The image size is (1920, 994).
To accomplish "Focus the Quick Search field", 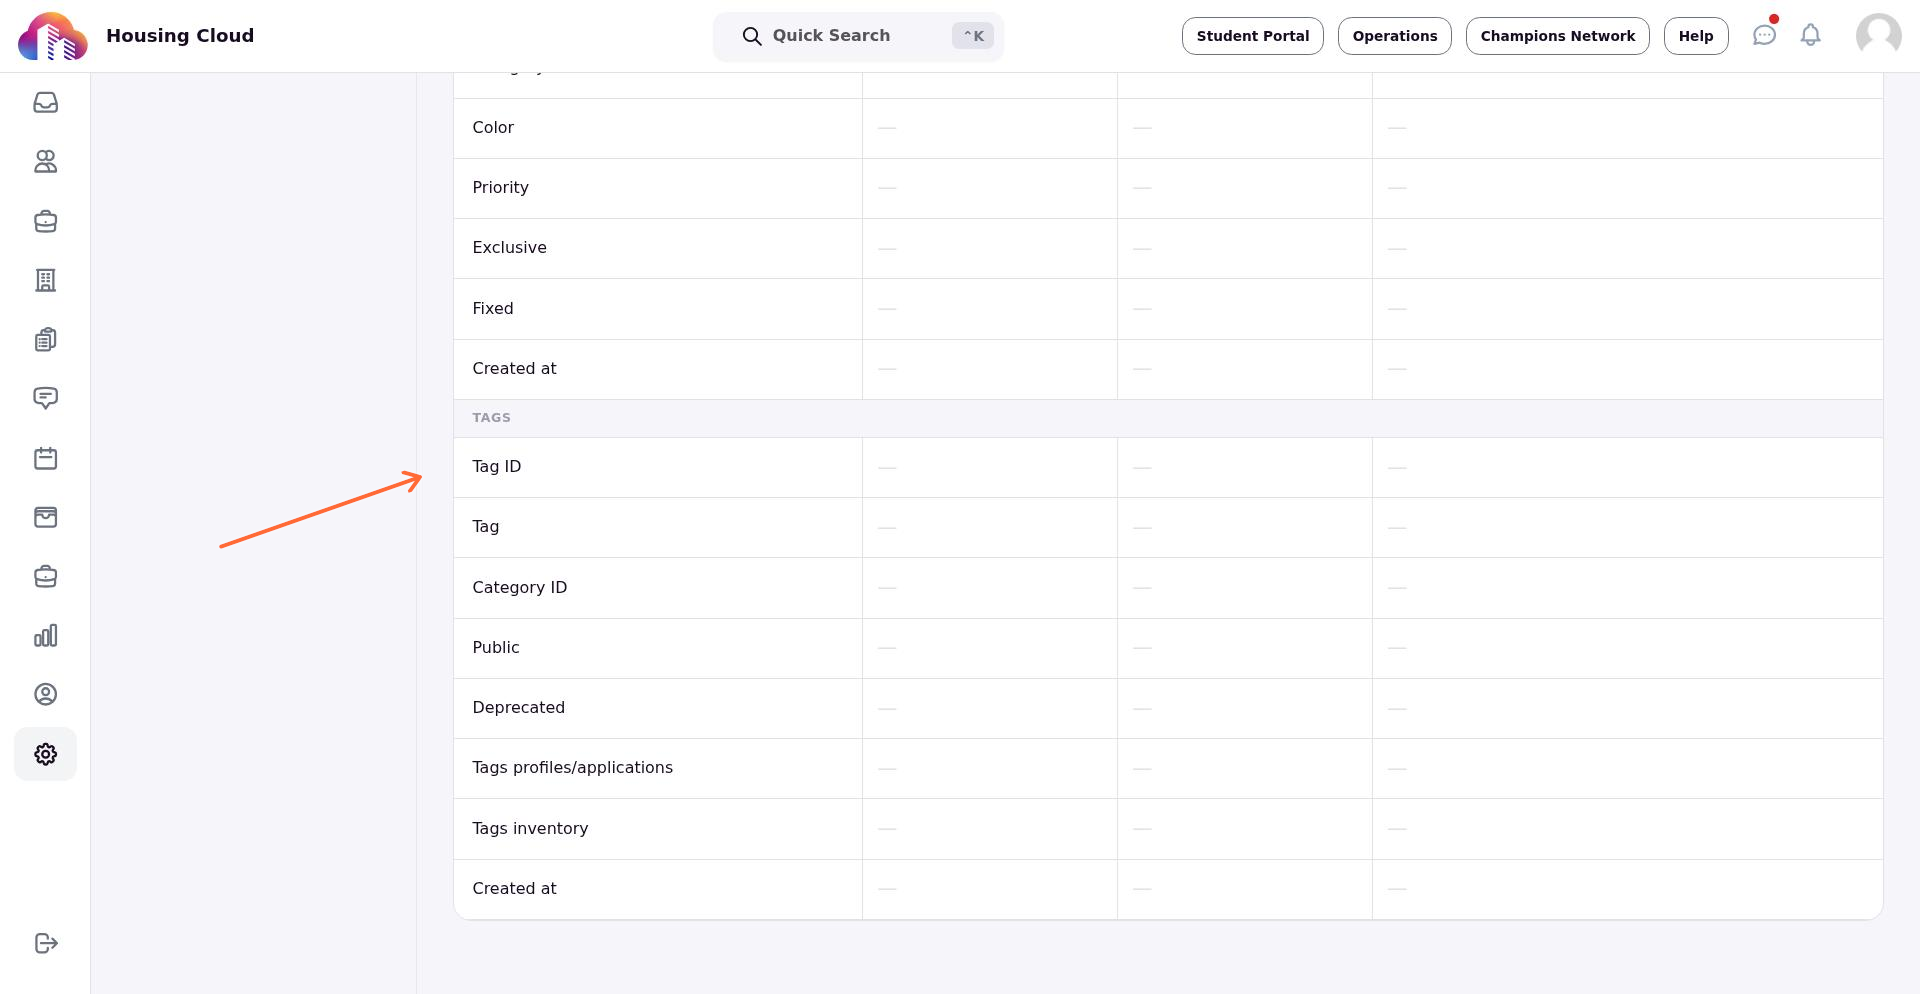I will [x=858, y=36].
